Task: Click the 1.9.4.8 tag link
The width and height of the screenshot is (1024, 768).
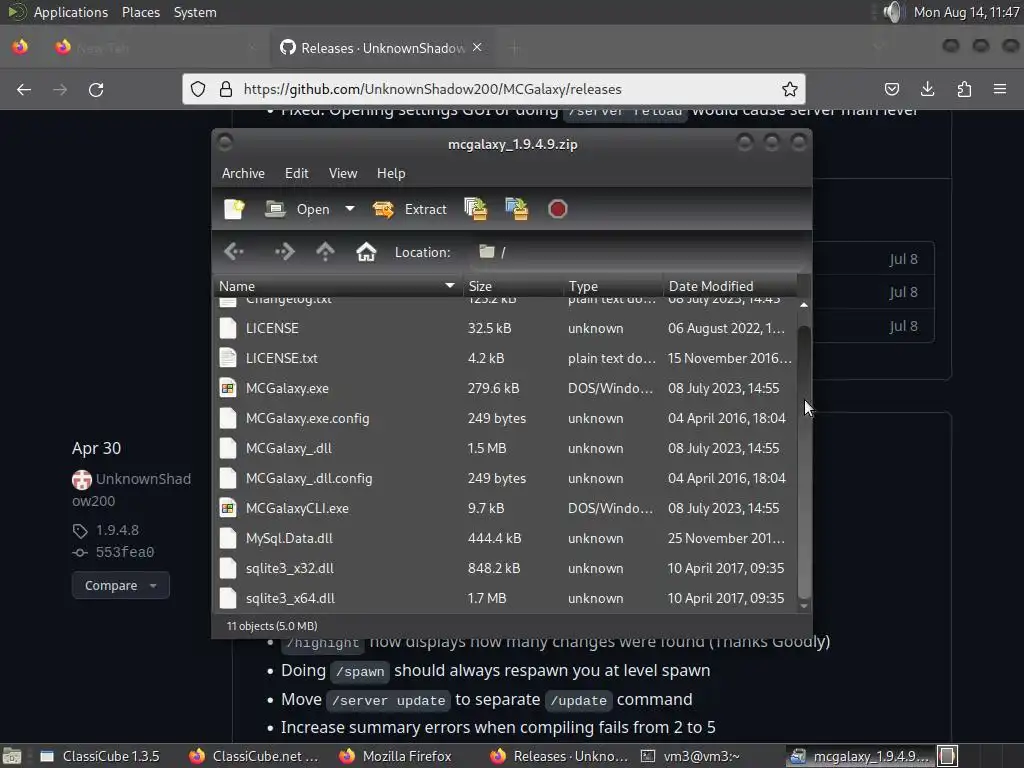Action: tap(118, 530)
